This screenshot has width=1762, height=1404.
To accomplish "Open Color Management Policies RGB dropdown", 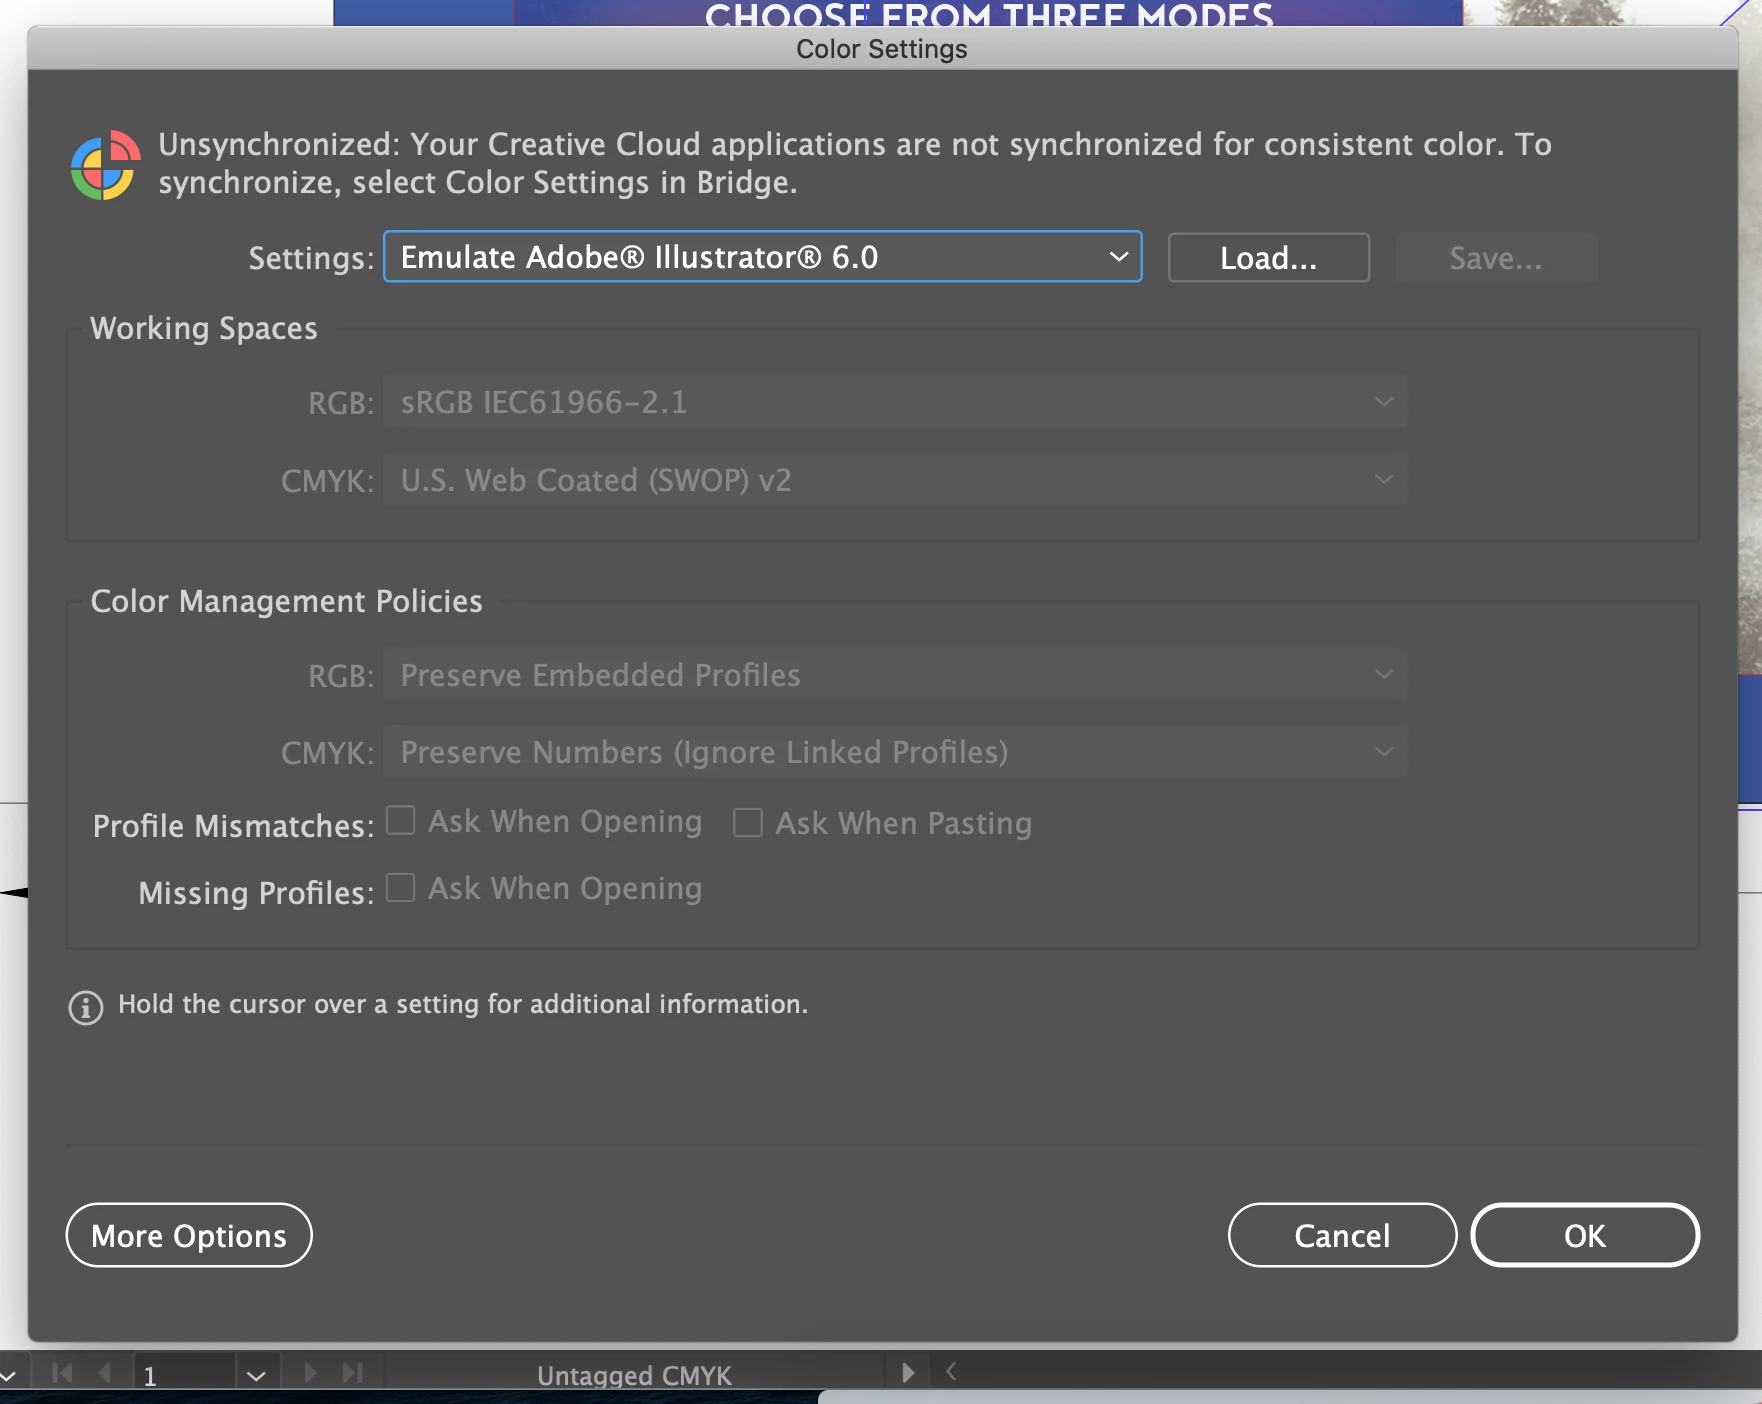I will click(x=895, y=675).
